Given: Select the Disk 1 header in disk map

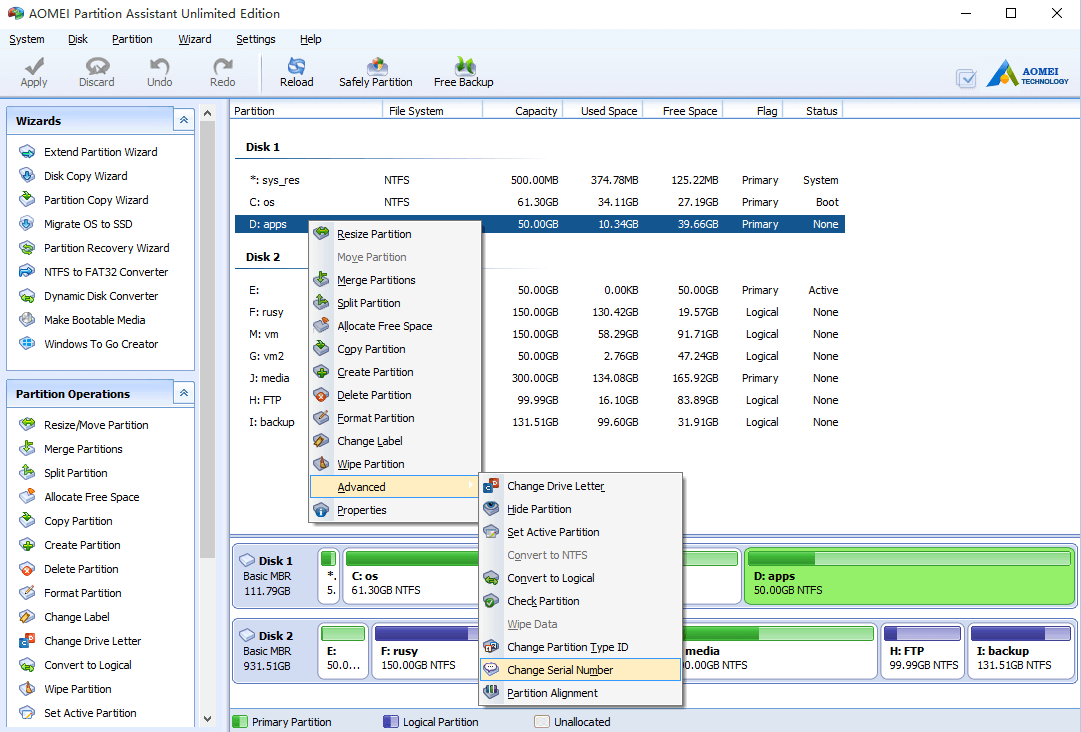Looking at the screenshot, I should tap(275, 576).
